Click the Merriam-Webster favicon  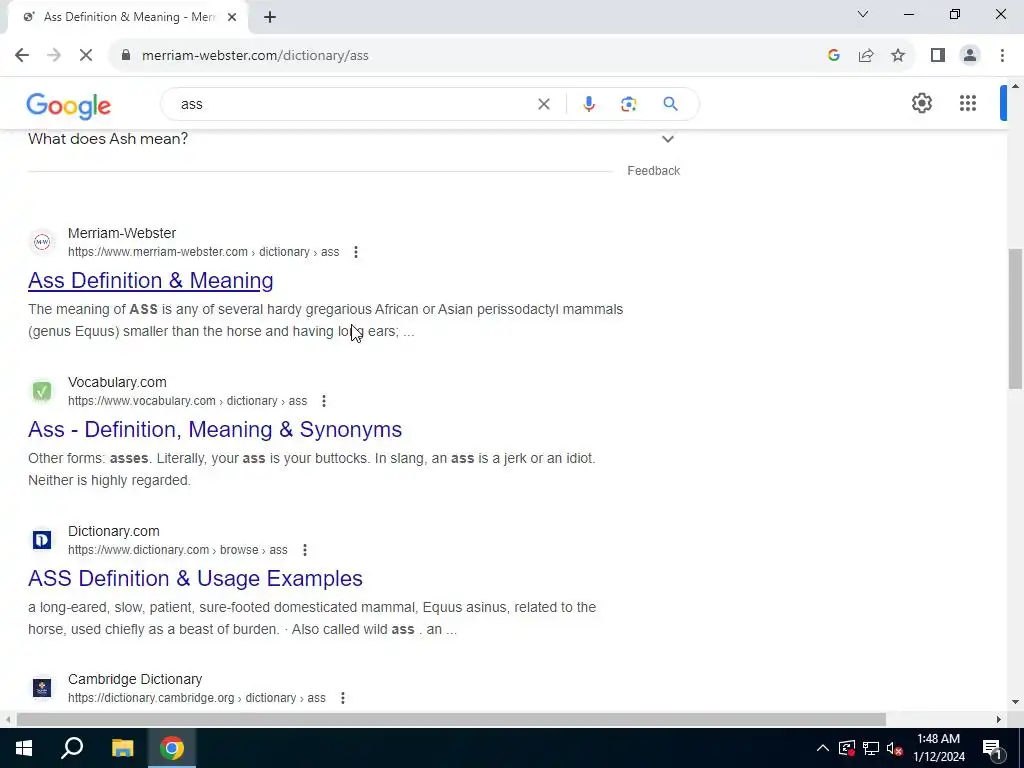pyautogui.click(x=42, y=242)
